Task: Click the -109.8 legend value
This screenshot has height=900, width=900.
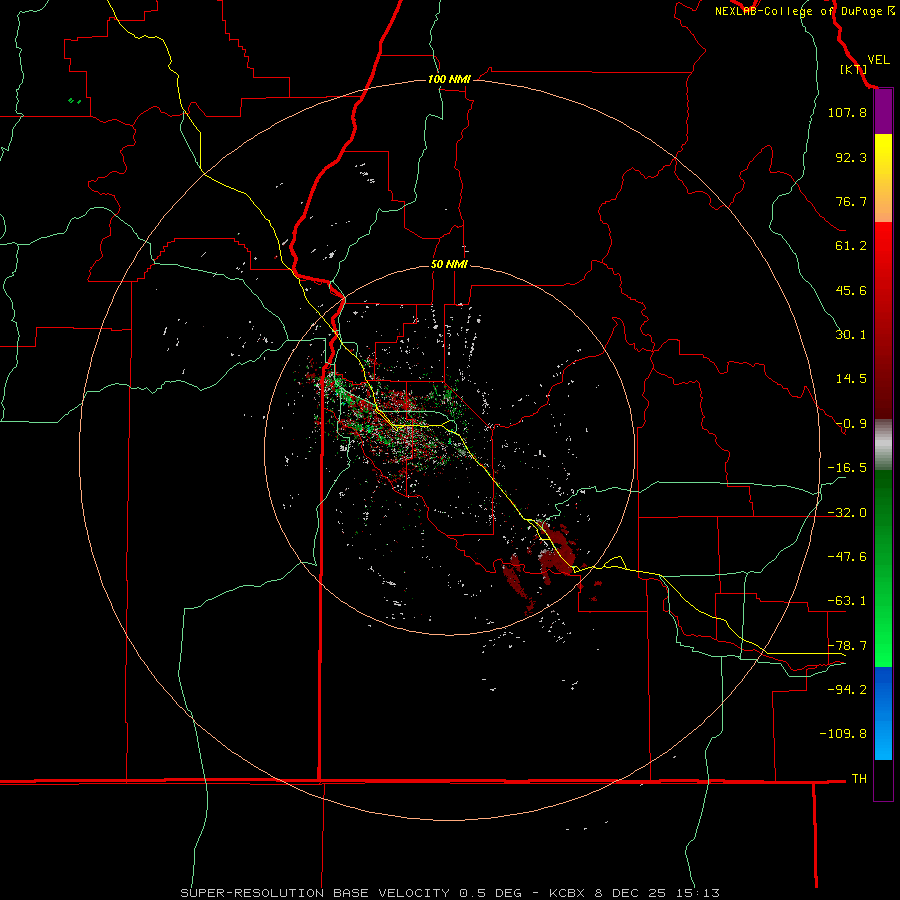Action: [x=843, y=734]
